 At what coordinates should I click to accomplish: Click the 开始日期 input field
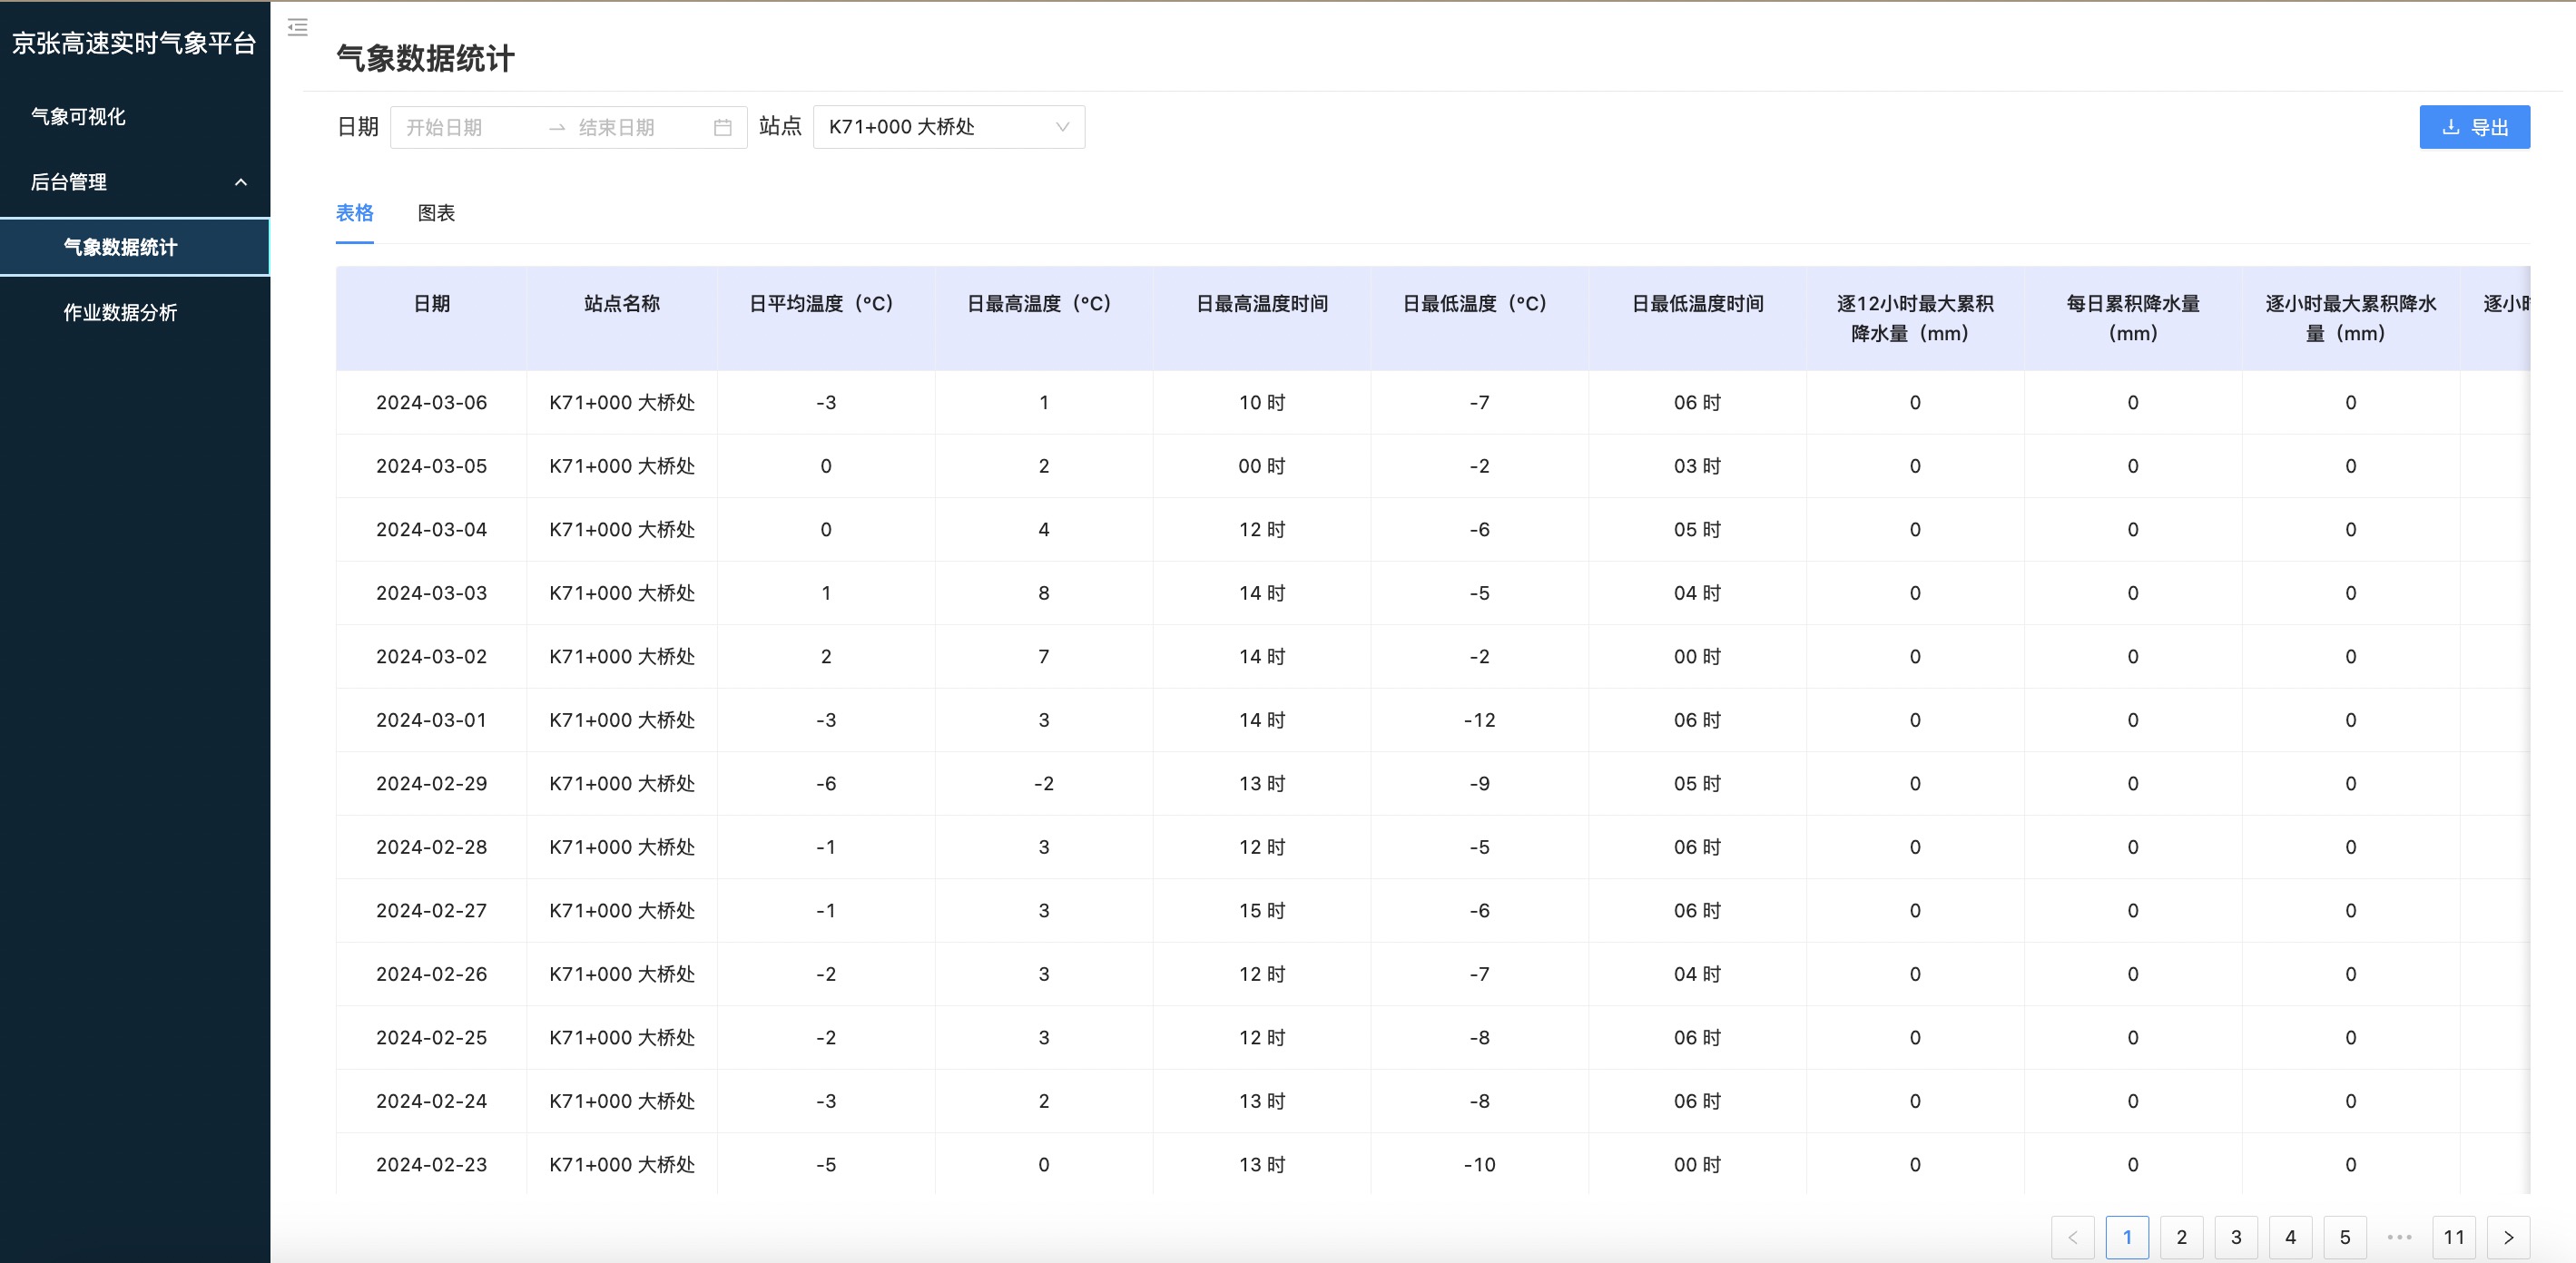click(x=470, y=127)
